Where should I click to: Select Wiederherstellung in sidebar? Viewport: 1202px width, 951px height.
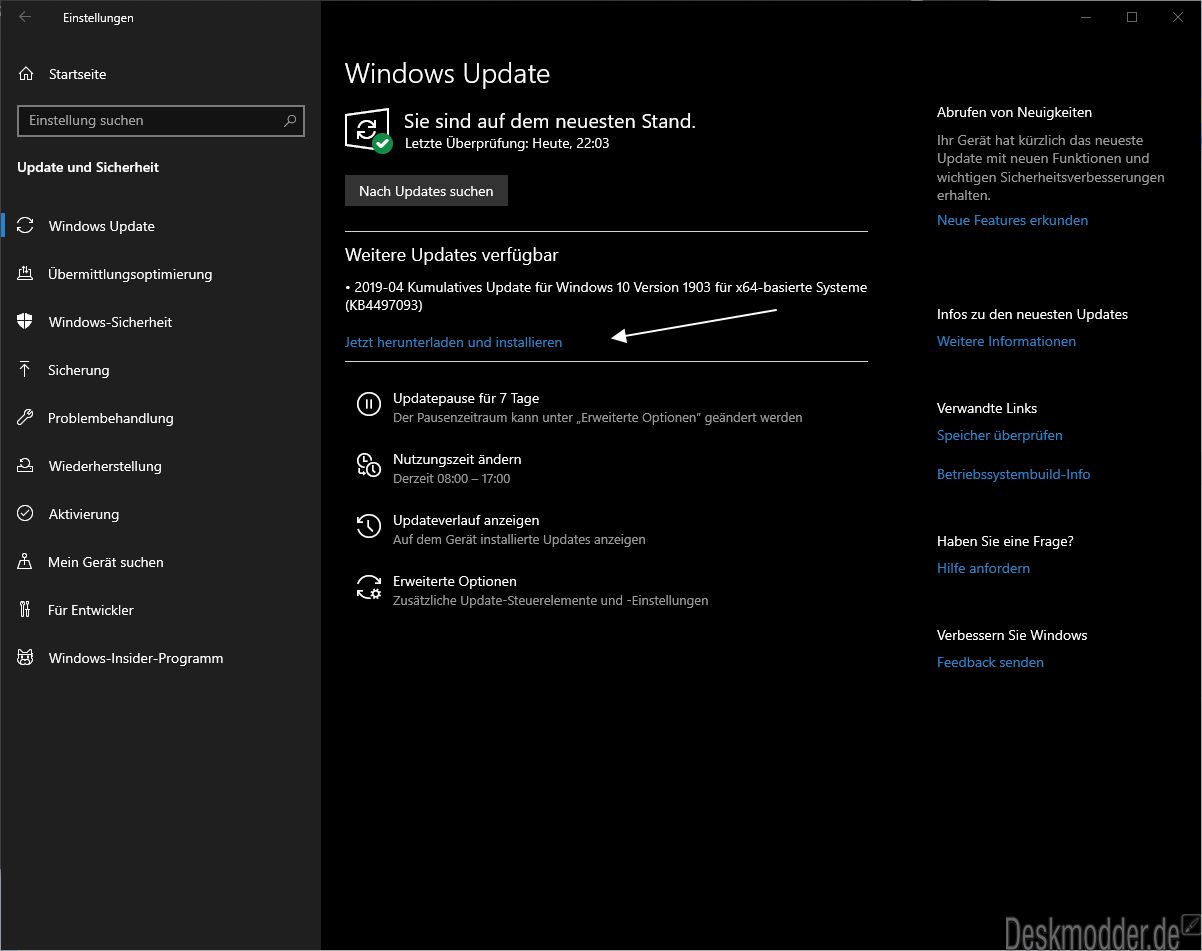pyautogui.click(x=160, y=466)
